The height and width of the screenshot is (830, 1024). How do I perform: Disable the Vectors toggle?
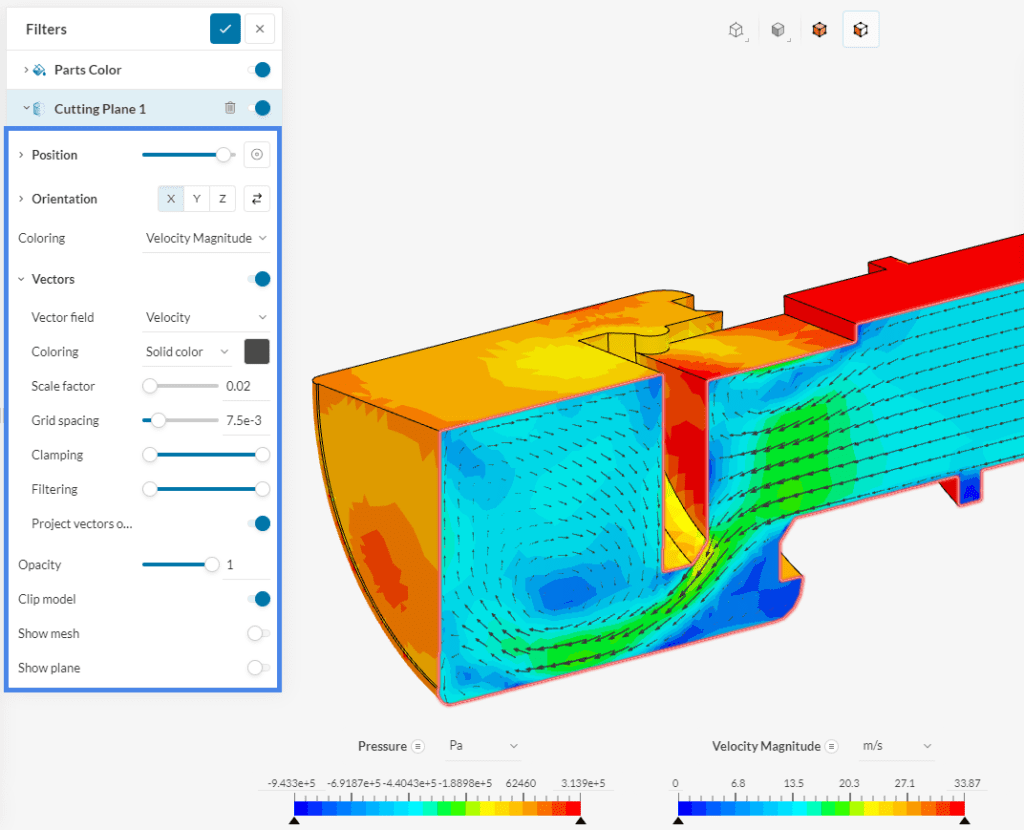(x=262, y=279)
